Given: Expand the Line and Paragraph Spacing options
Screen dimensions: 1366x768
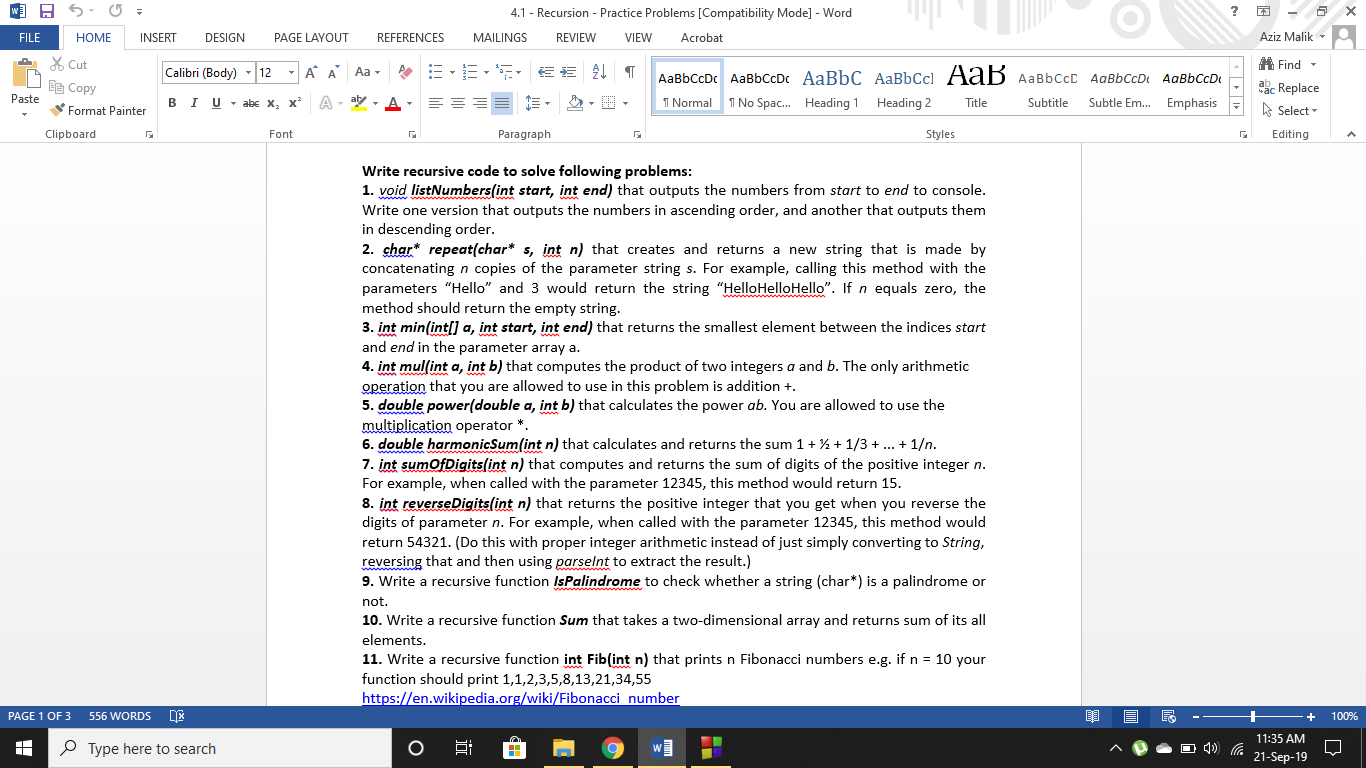Looking at the screenshot, I should (x=547, y=103).
